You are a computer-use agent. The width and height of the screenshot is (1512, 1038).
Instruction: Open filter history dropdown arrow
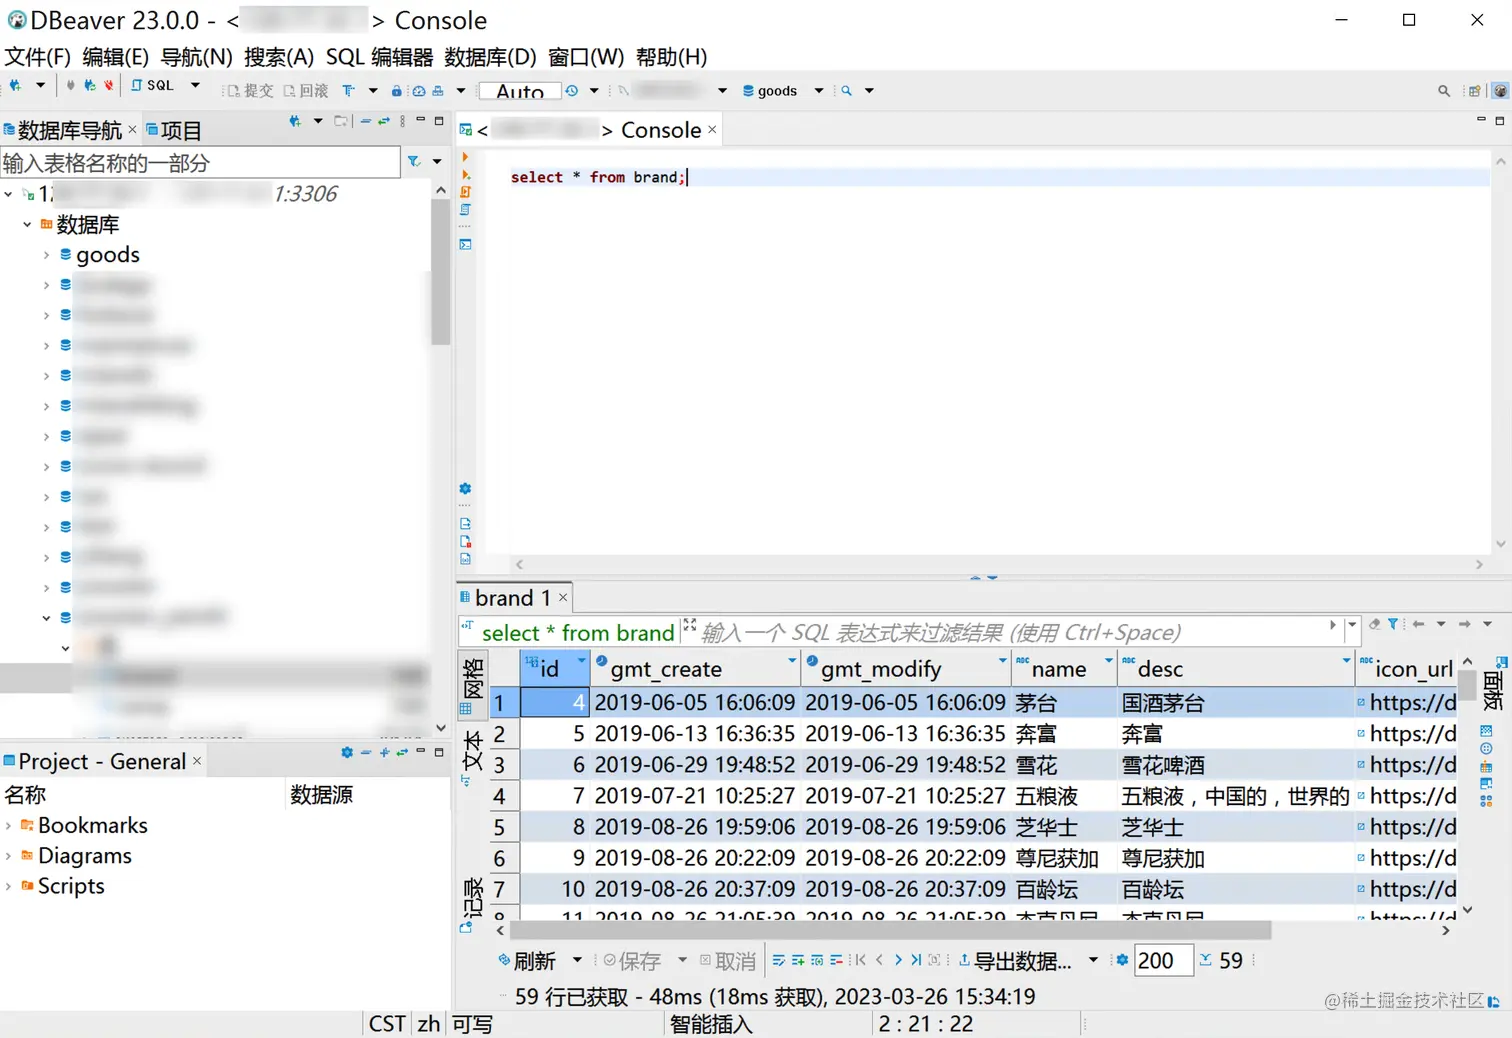[x=1352, y=625]
